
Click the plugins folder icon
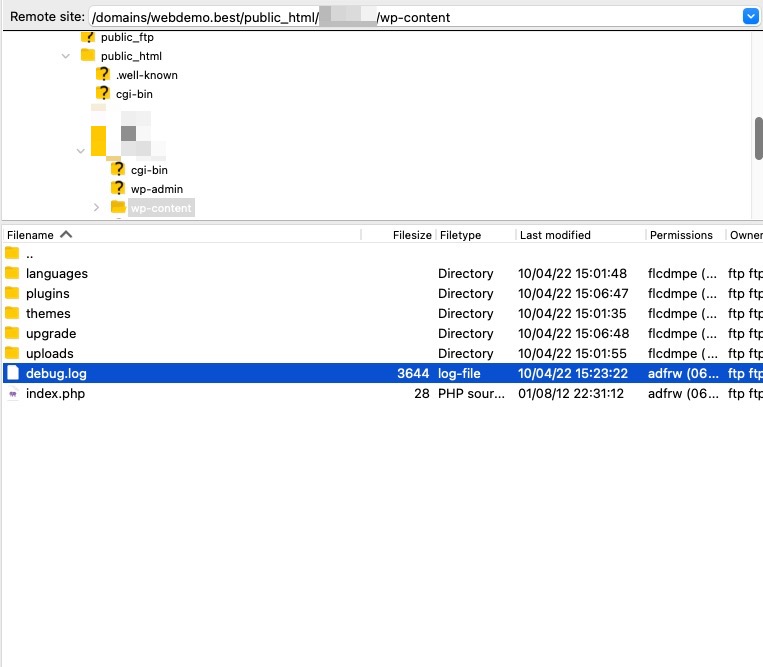[12, 292]
